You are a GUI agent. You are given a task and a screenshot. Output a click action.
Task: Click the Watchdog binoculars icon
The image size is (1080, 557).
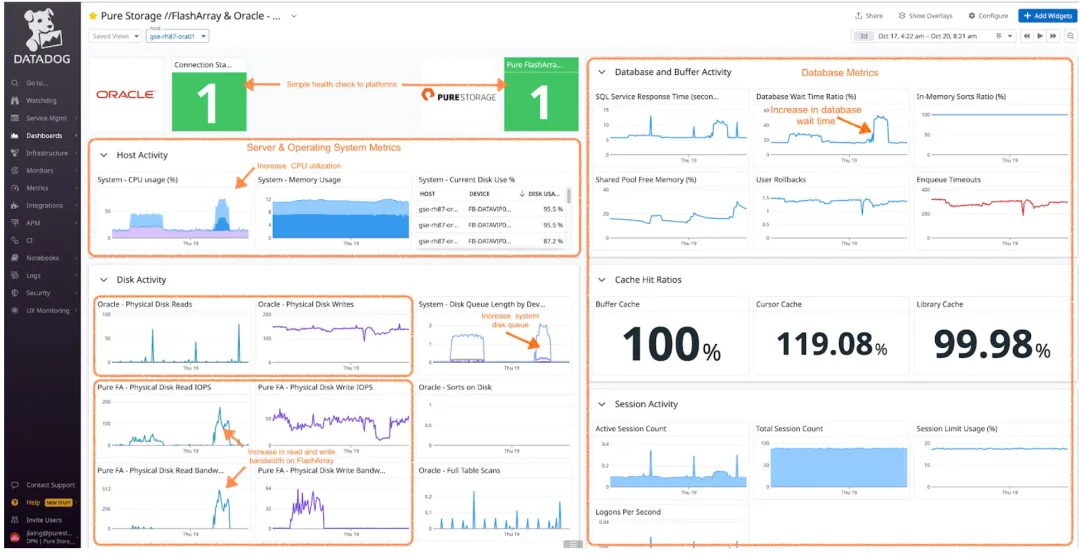[14, 101]
